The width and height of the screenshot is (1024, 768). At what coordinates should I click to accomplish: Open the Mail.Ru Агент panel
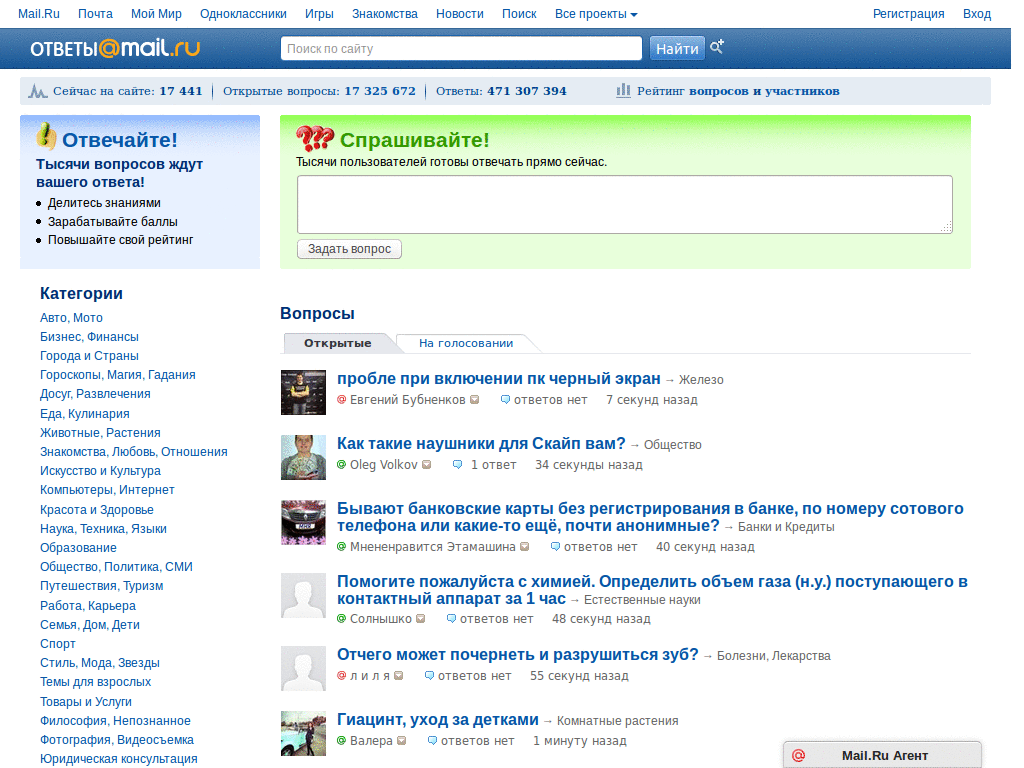pyautogui.click(x=882, y=755)
